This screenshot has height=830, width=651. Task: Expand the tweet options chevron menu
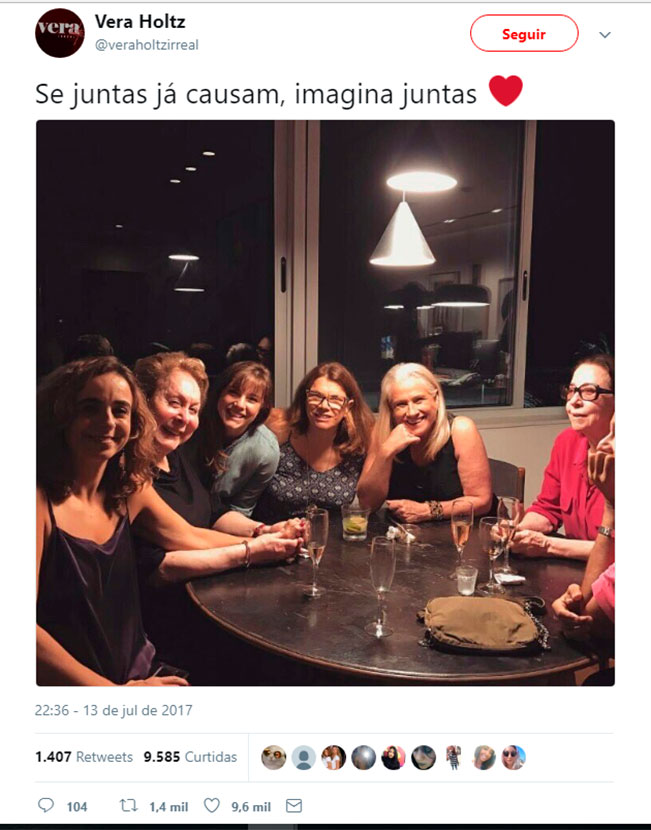click(605, 35)
